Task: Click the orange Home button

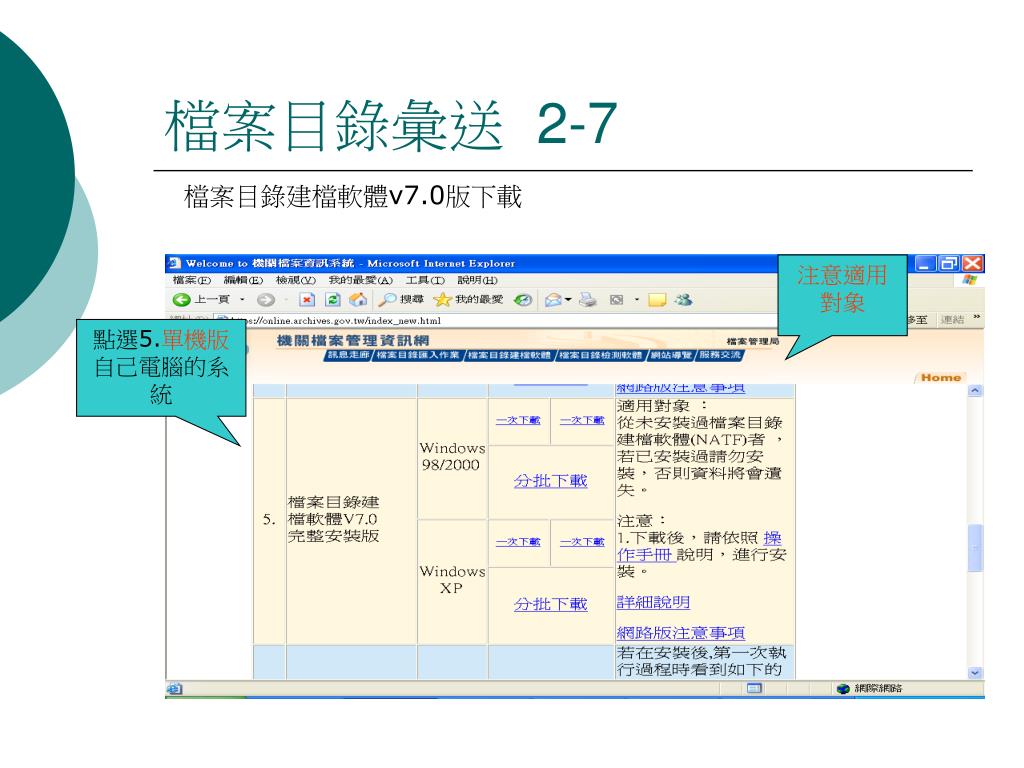Action: point(940,377)
